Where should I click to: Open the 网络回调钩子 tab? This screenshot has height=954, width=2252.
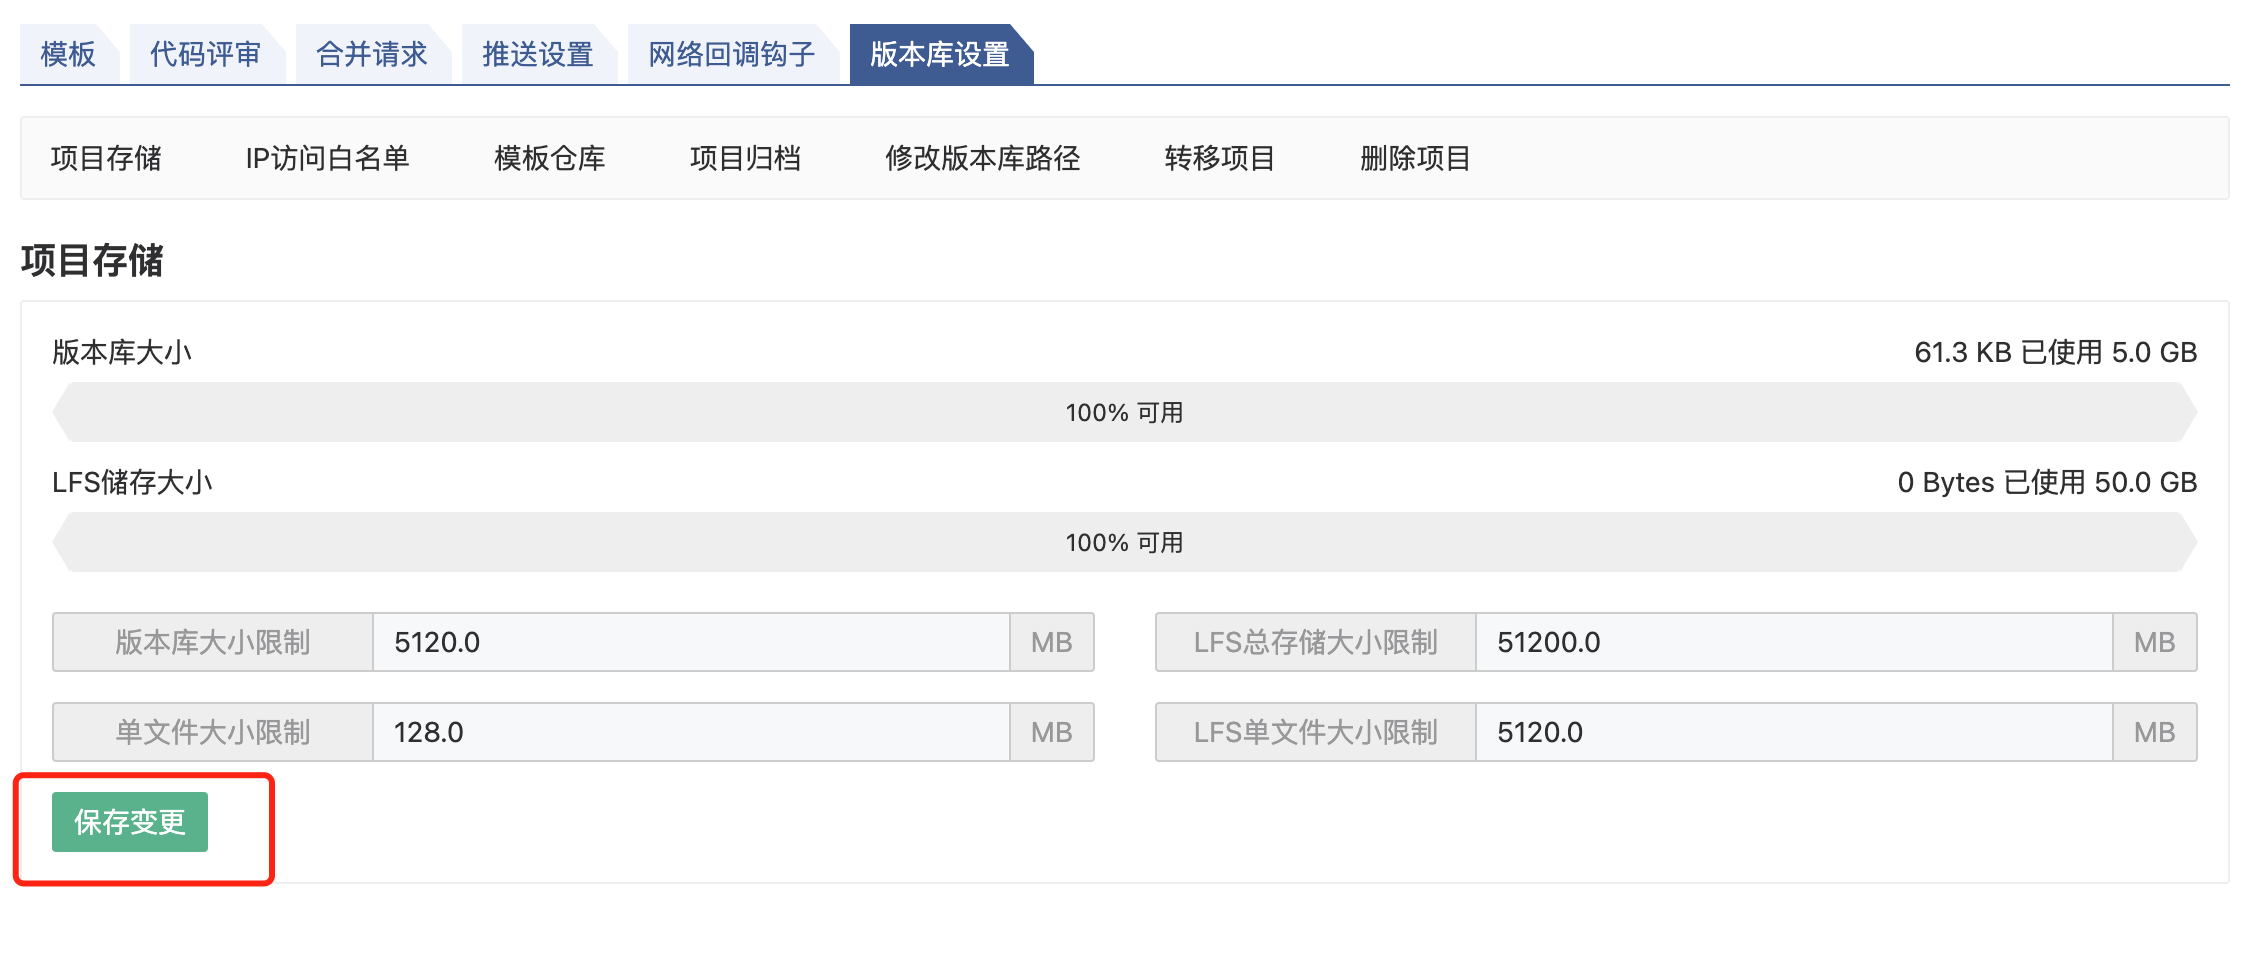731,54
